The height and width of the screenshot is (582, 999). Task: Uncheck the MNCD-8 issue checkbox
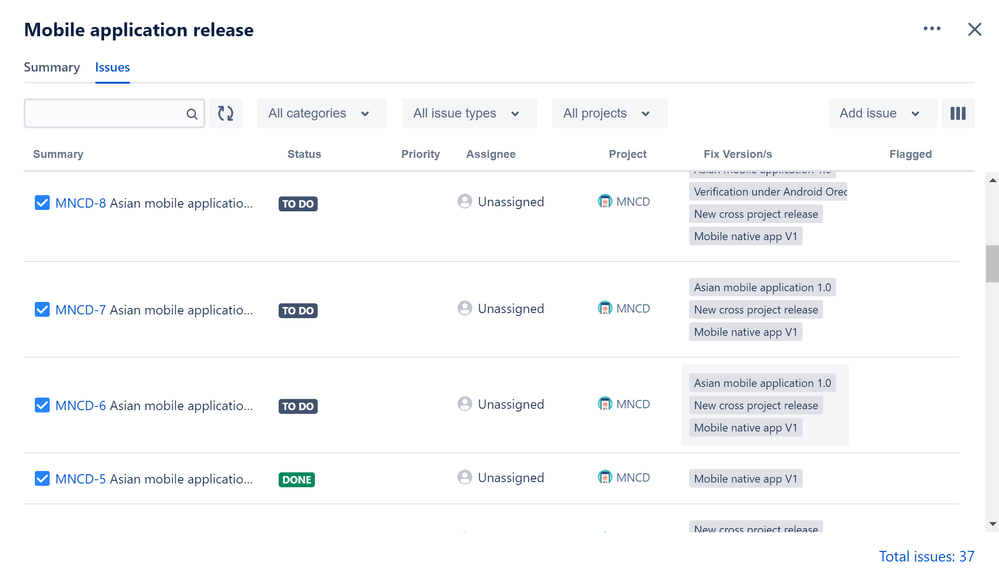pyautogui.click(x=42, y=203)
